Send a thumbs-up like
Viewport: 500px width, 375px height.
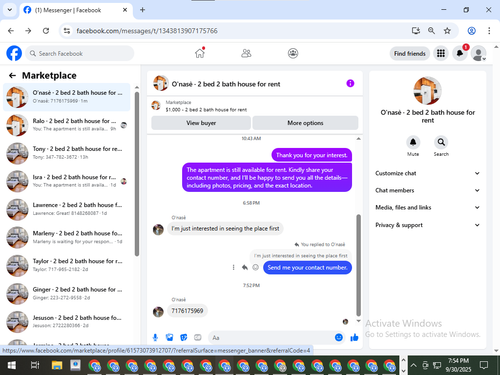click(354, 338)
